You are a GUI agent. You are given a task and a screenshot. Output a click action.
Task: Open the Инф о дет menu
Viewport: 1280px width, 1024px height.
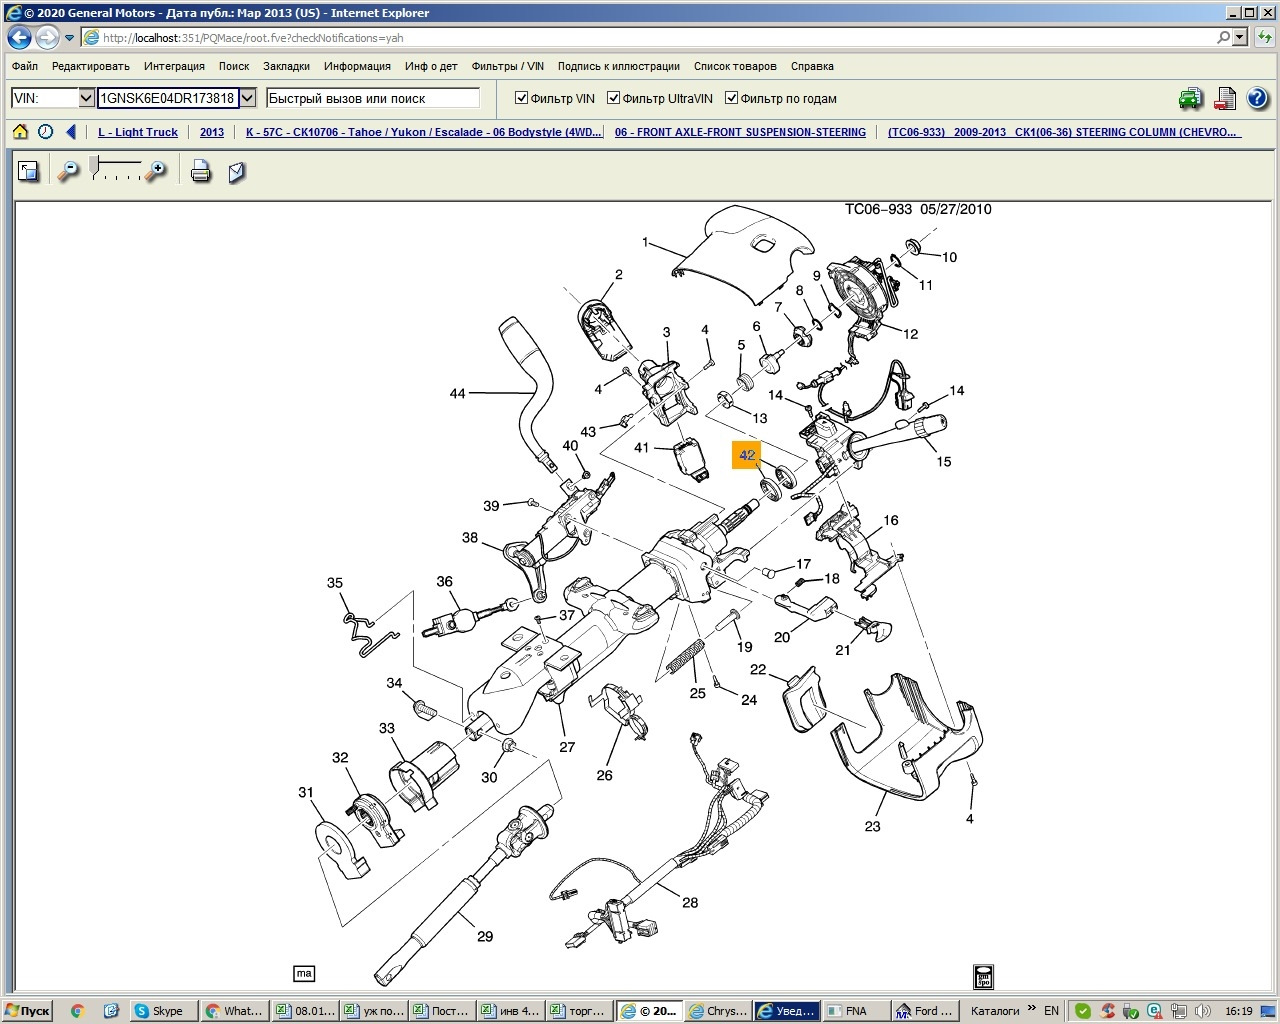[x=431, y=66]
